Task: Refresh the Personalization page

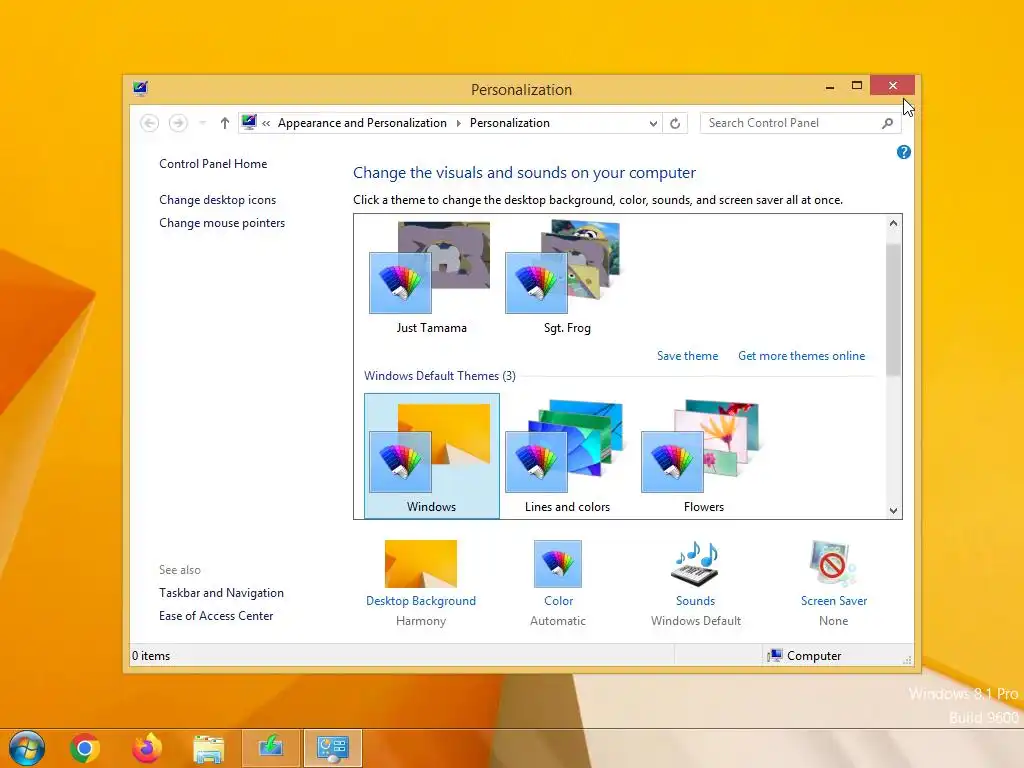Action: point(675,123)
